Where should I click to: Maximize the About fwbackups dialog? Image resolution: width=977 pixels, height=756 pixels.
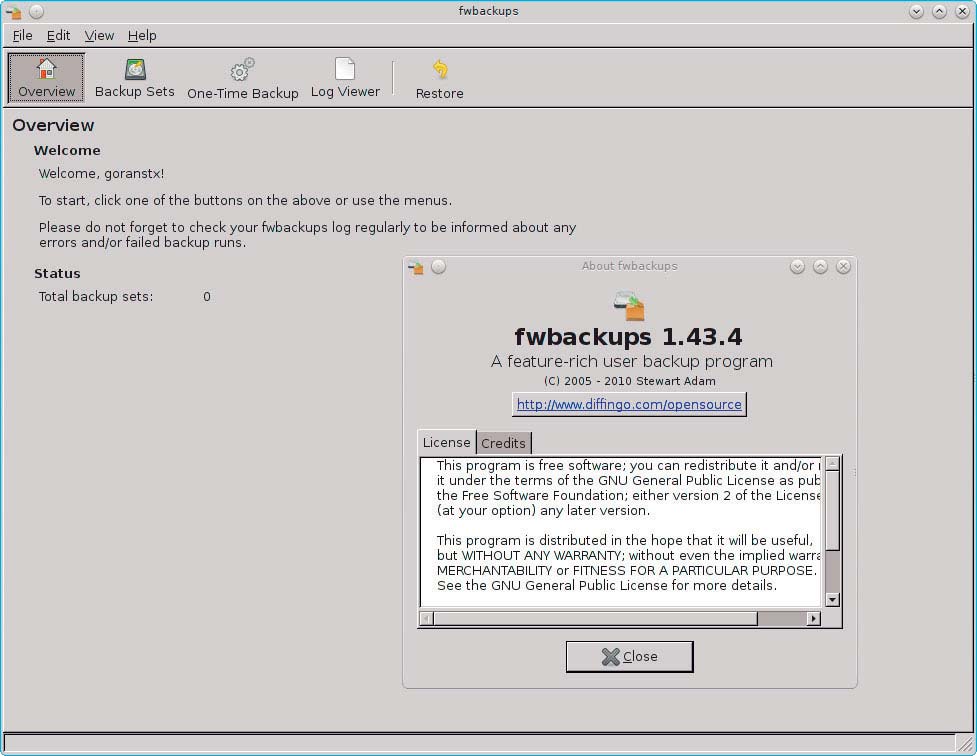tap(820, 267)
